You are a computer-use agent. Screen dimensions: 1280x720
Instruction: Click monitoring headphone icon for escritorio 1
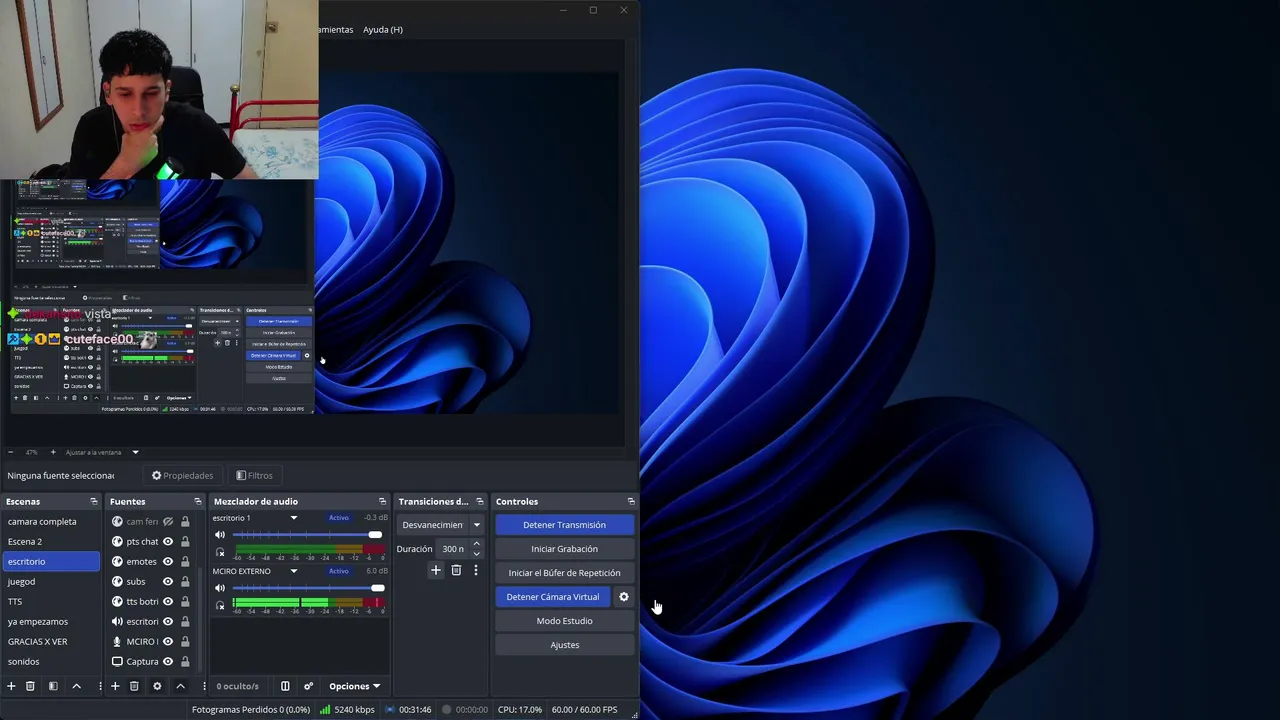pyautogui.click(x=220, y=552)
